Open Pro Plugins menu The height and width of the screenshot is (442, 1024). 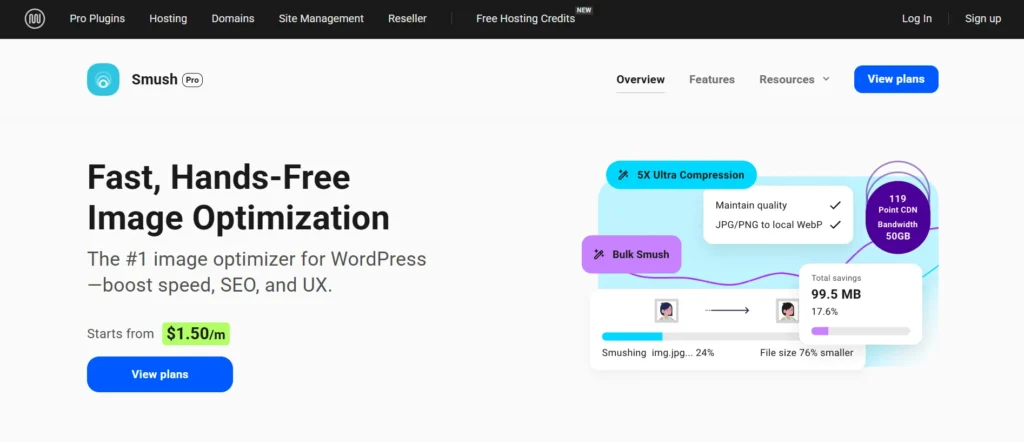pyautogui.click(x=97, y=19)
